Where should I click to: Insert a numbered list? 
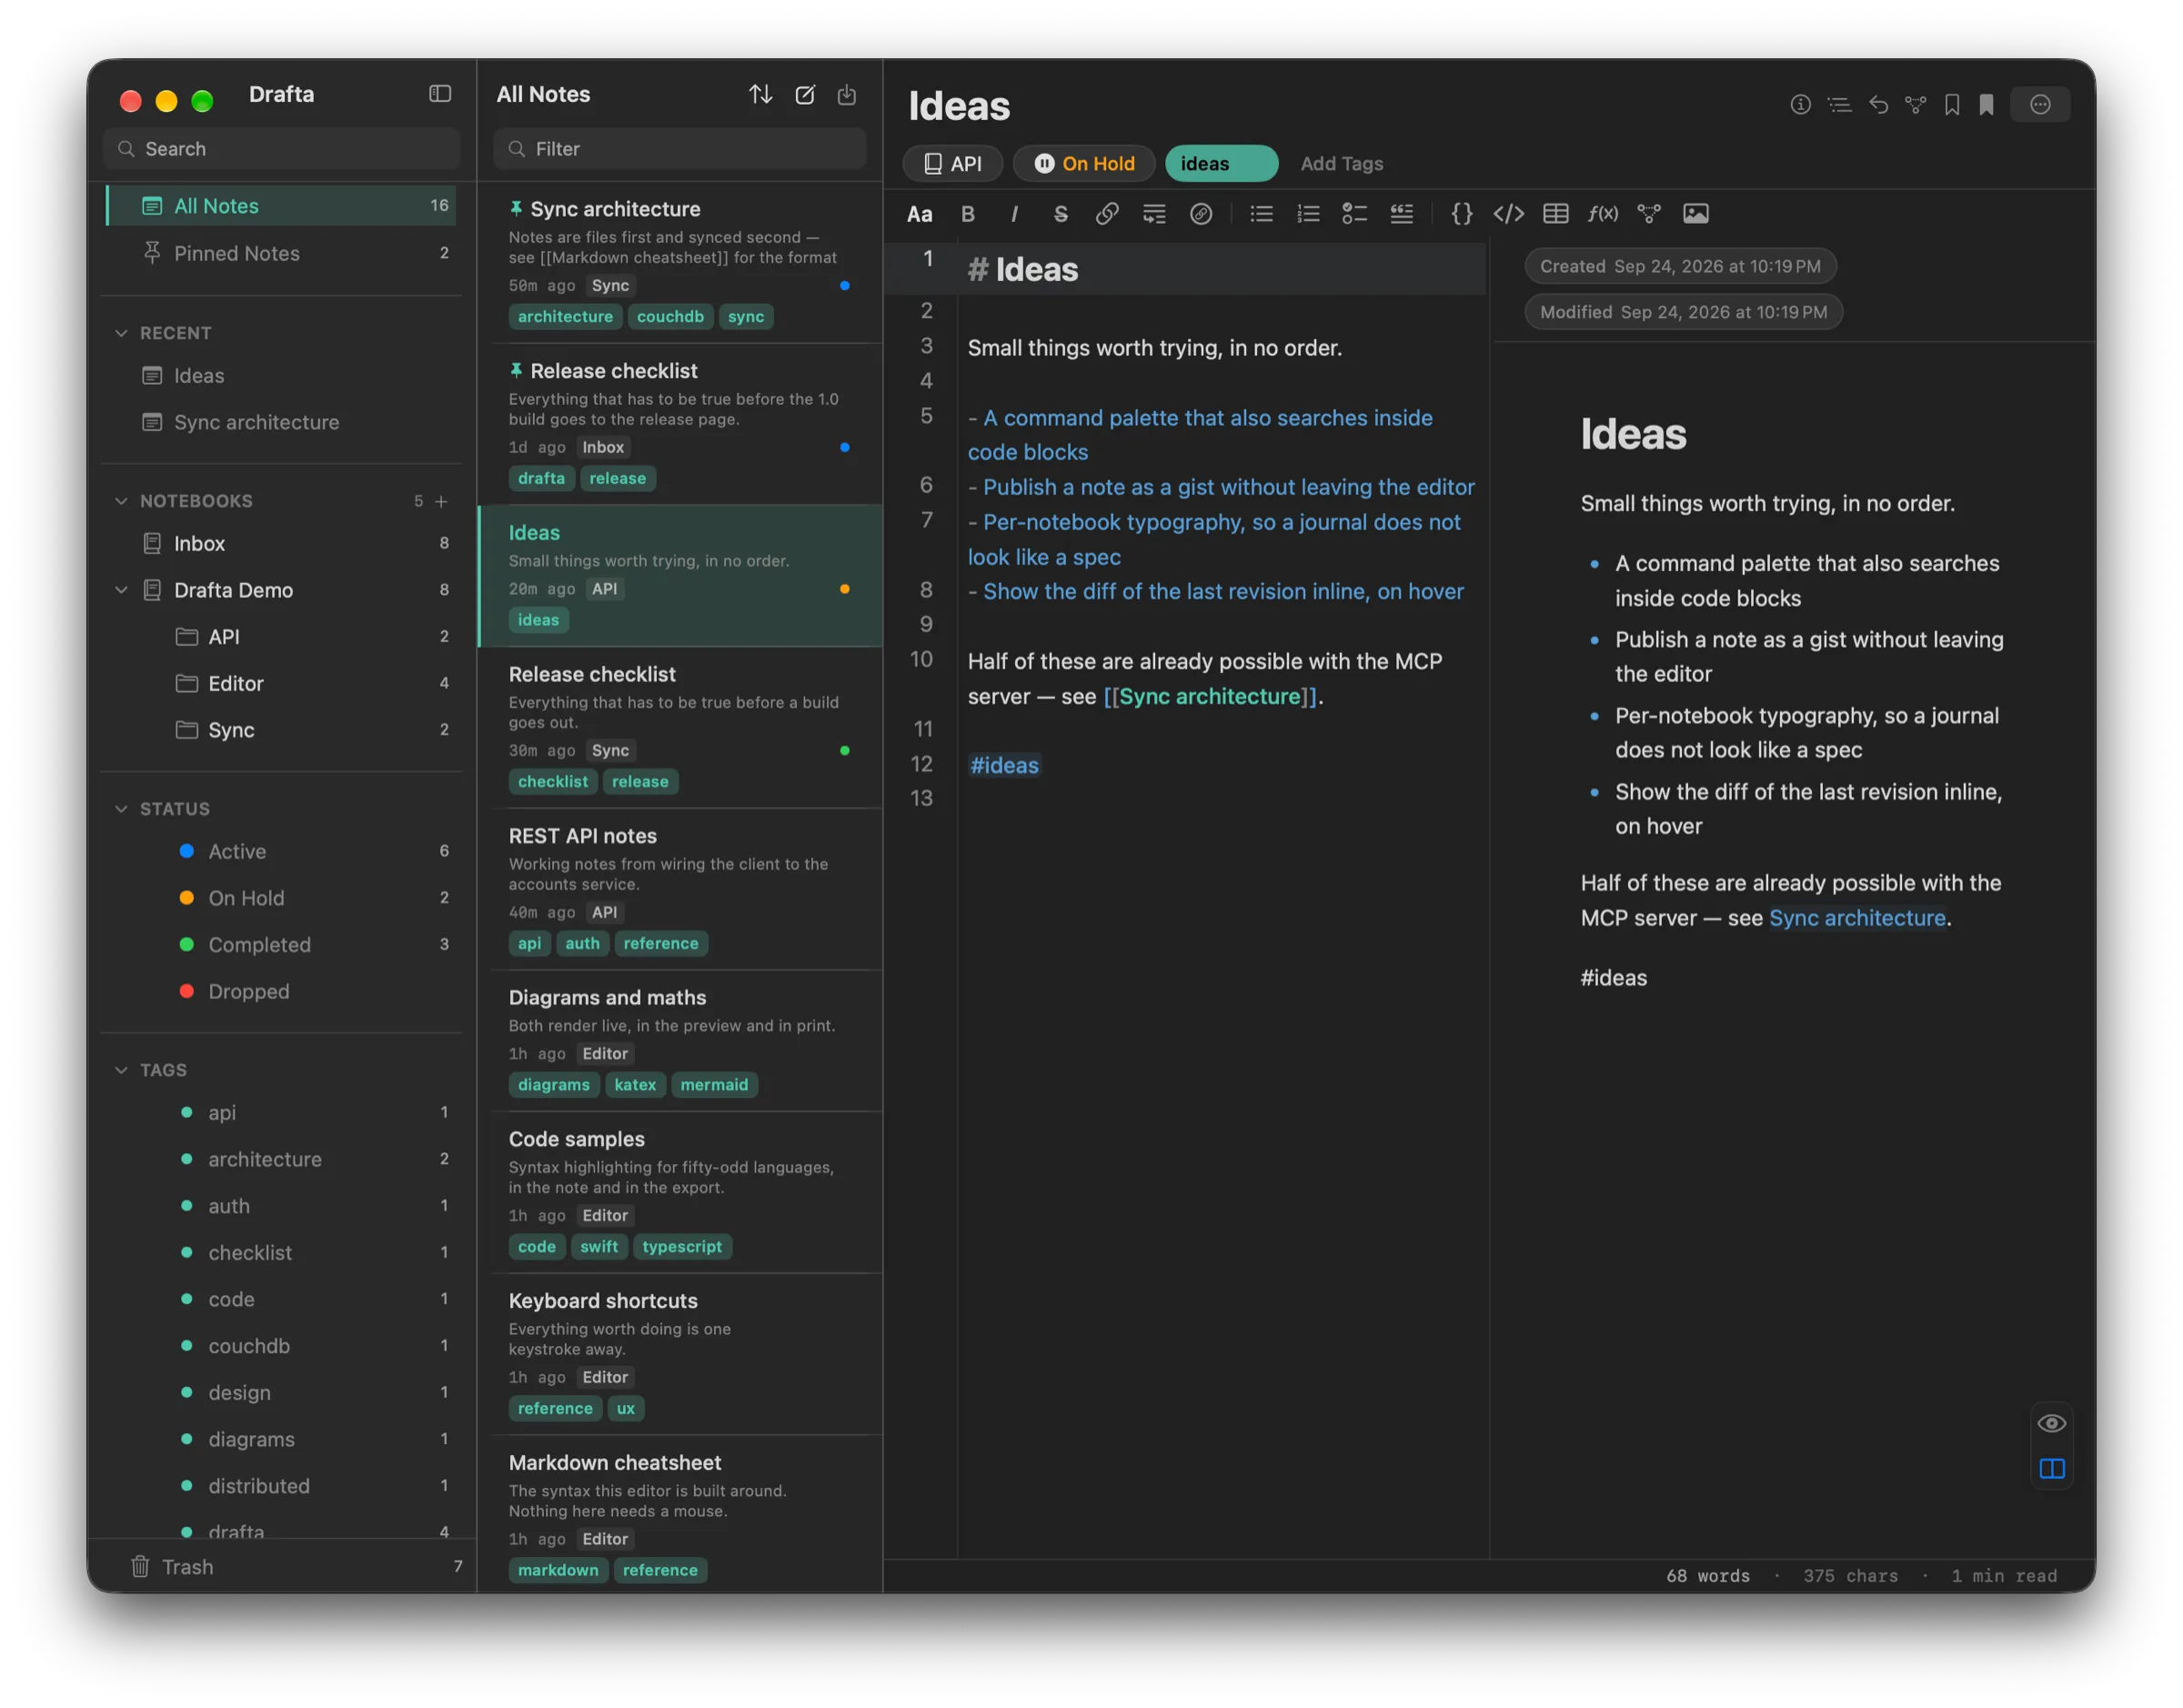tap(1308, 214)
